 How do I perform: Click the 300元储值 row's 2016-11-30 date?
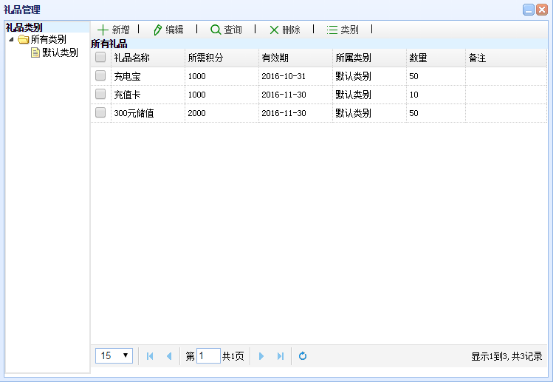pyautogui.click(x=295, y=113)
